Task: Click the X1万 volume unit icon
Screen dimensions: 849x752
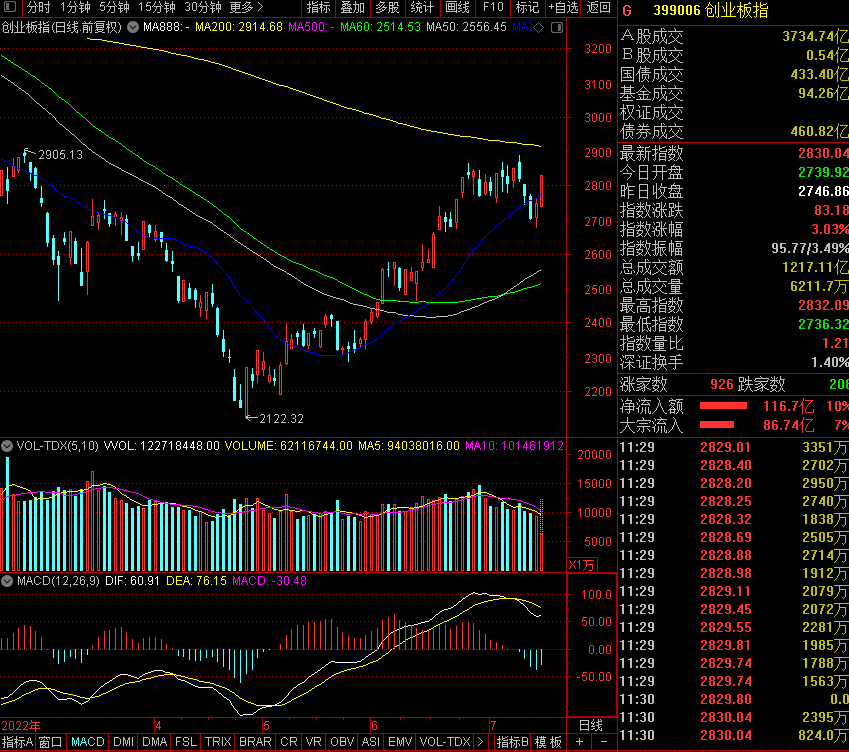Action: (x=581, y=565)
